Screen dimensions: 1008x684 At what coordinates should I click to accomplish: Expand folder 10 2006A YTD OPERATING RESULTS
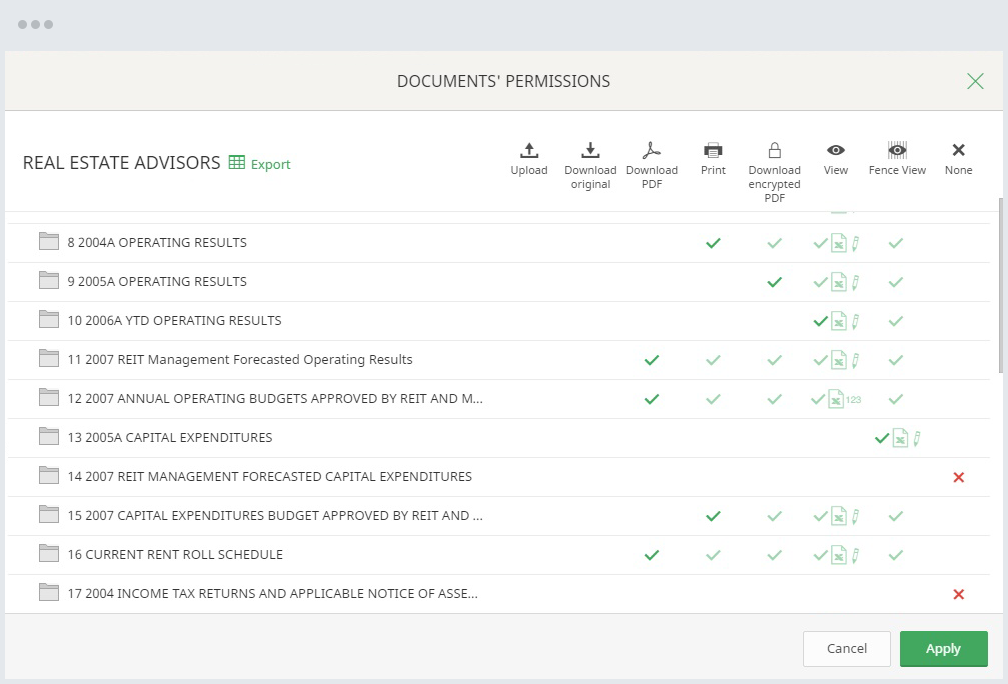(174, 321)
